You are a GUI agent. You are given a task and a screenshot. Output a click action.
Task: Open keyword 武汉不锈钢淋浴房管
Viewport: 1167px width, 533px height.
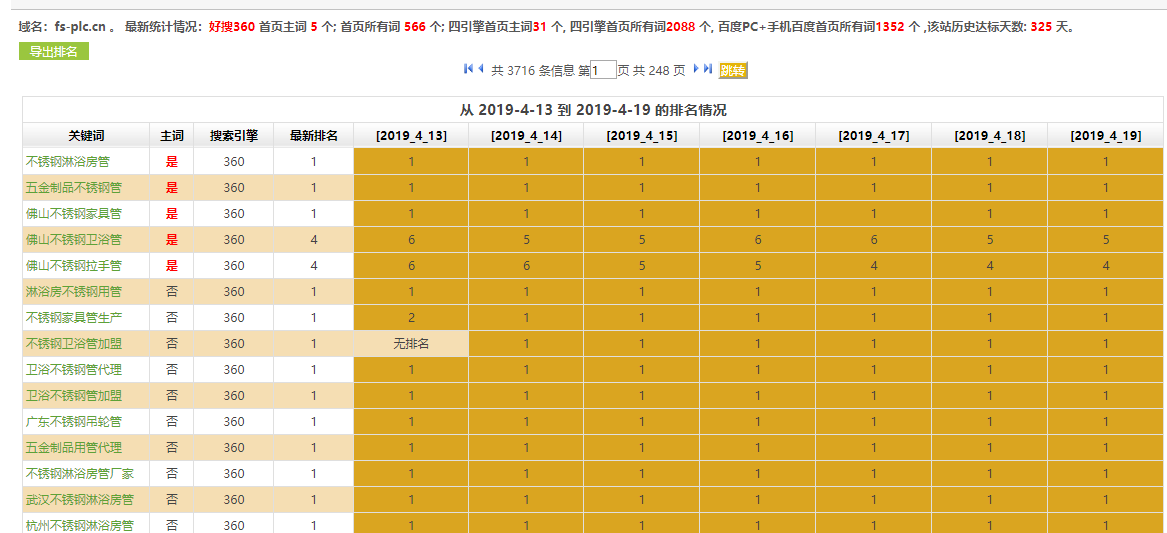click(79, 500)
